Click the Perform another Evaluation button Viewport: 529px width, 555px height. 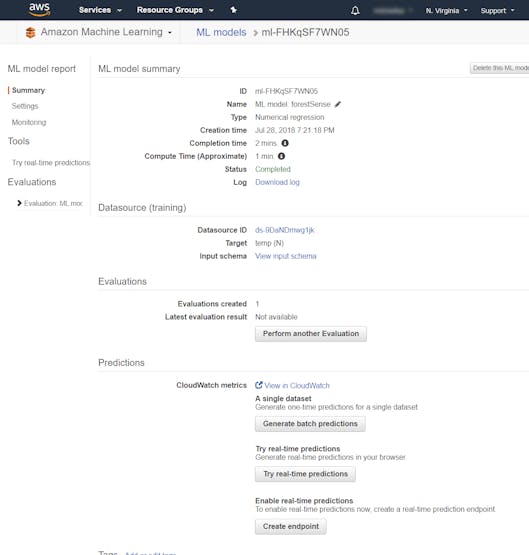tap(311, 334)
